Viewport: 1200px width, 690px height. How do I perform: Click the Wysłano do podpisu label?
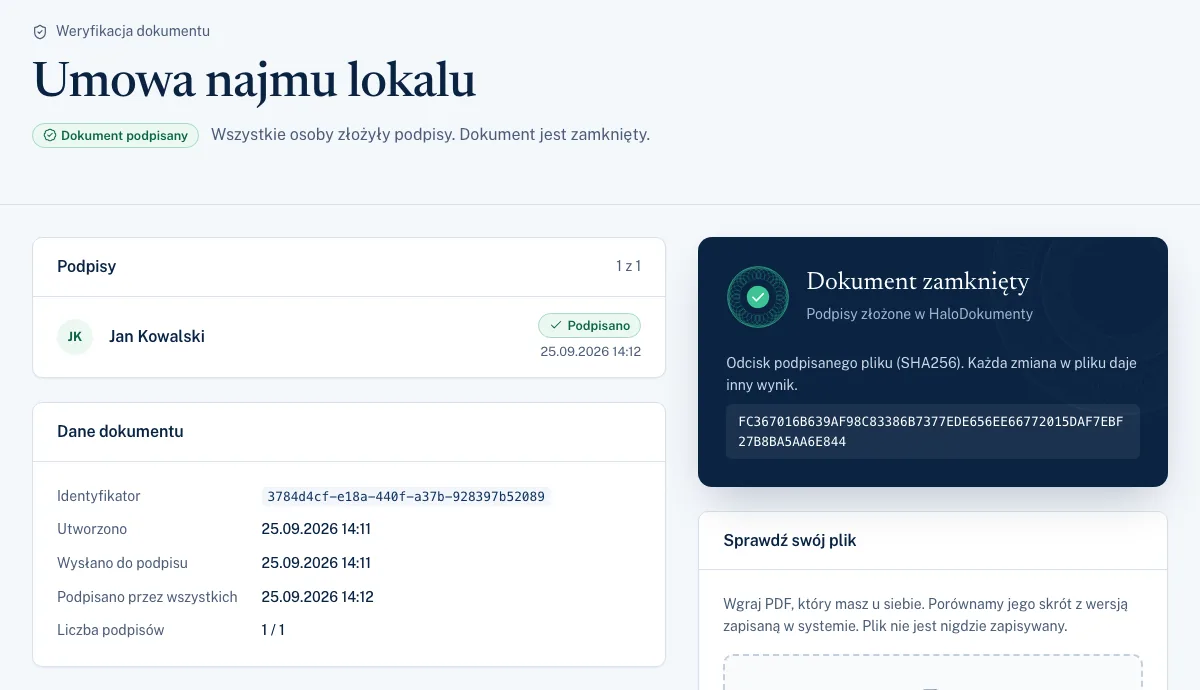(x=123, y=563)
